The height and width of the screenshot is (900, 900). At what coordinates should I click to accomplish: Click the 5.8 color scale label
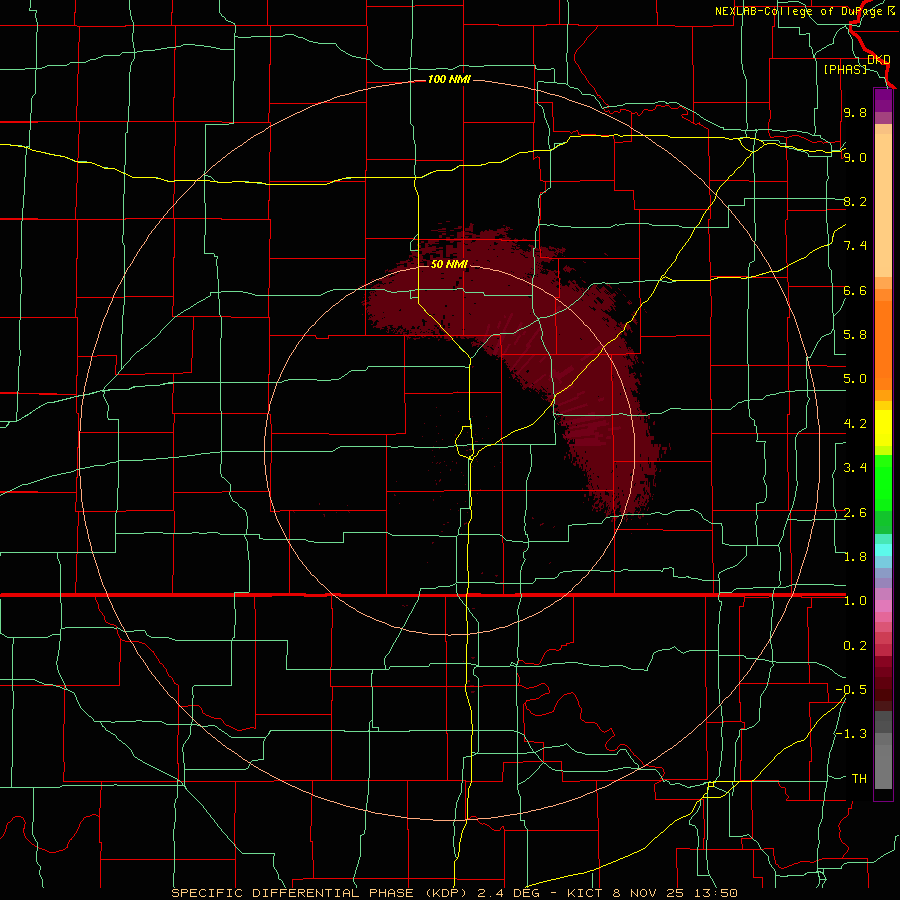click(x=855, y=335)
